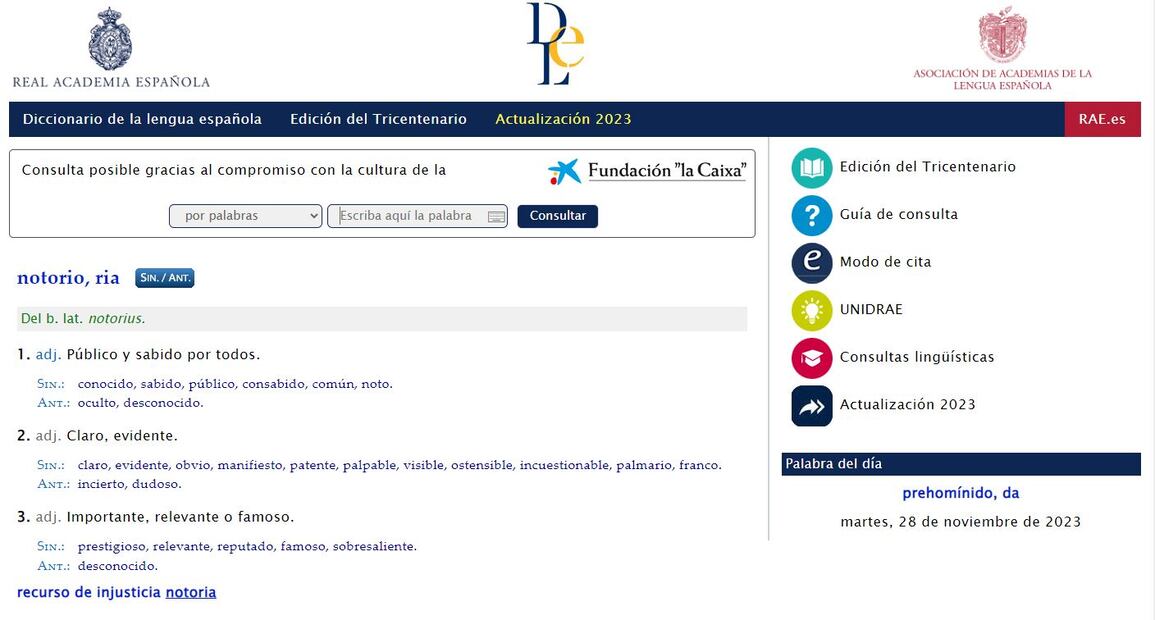Click the dark 'e' Modo de cita icon
Image resolution: width=1155 pixels, height=620 pixels.
pyautogui.click(x=812, y=263)
